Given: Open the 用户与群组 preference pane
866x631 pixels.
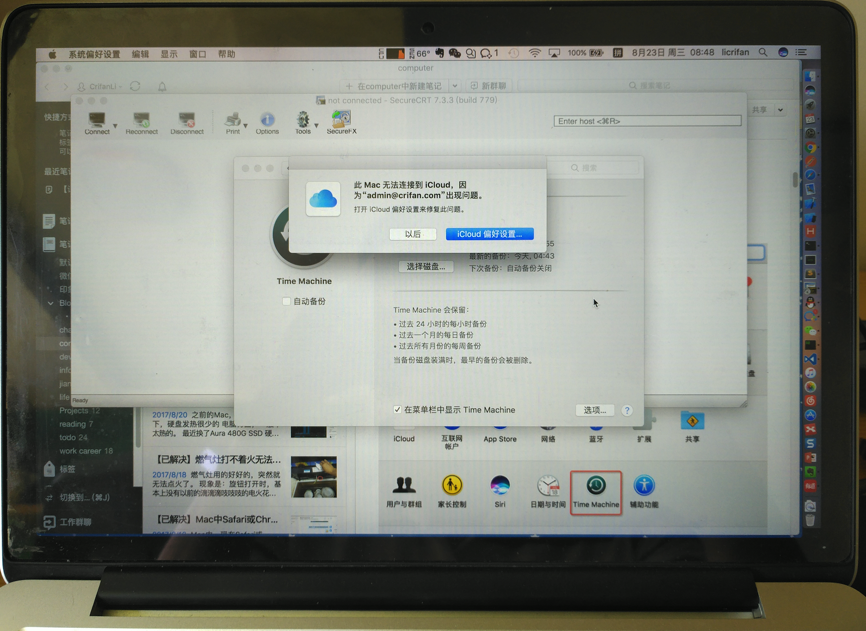Looking at the screenshot, I should (404, 491).
